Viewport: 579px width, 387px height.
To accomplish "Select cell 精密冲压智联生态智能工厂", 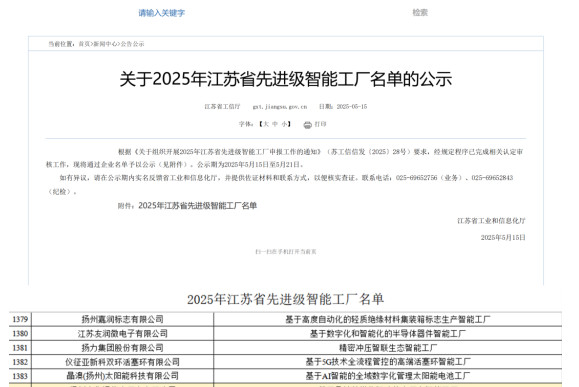I will pos(388,347).
